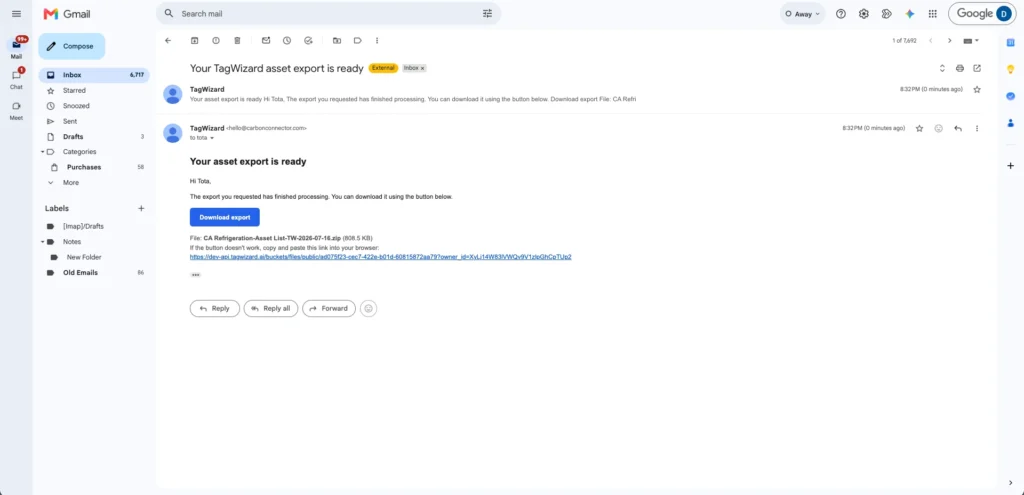1024x495 pixels.
Task: Star the expanded TagWizard message
Action: [920, 128]
